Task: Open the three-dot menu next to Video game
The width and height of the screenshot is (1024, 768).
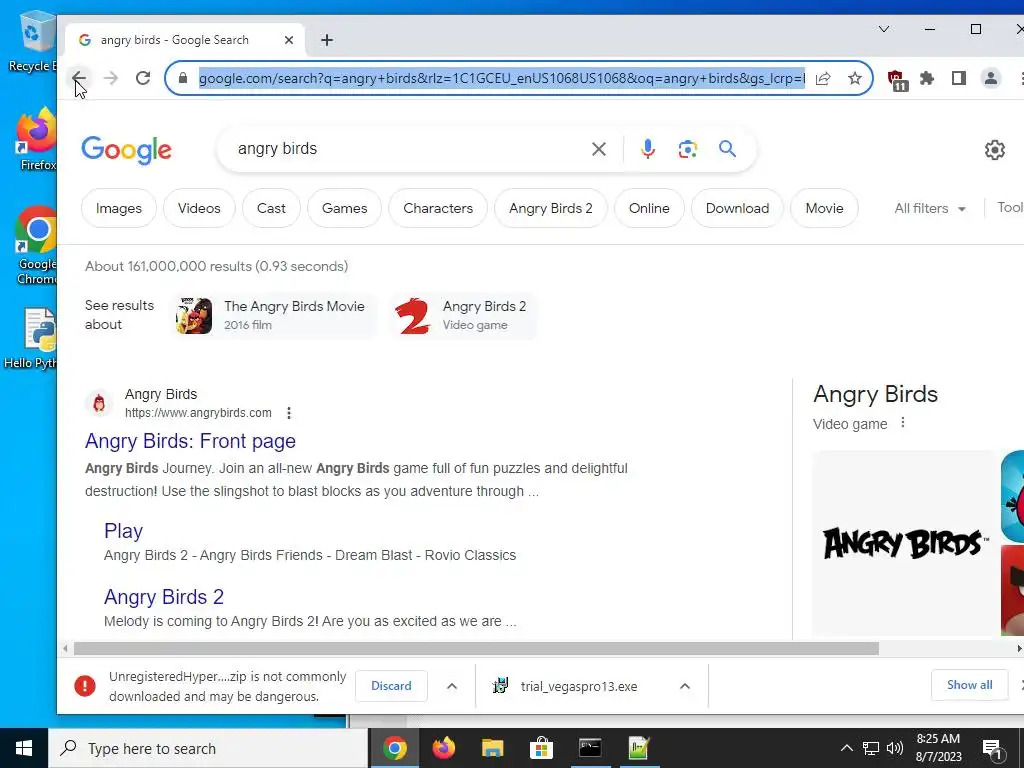Action: 903,423
